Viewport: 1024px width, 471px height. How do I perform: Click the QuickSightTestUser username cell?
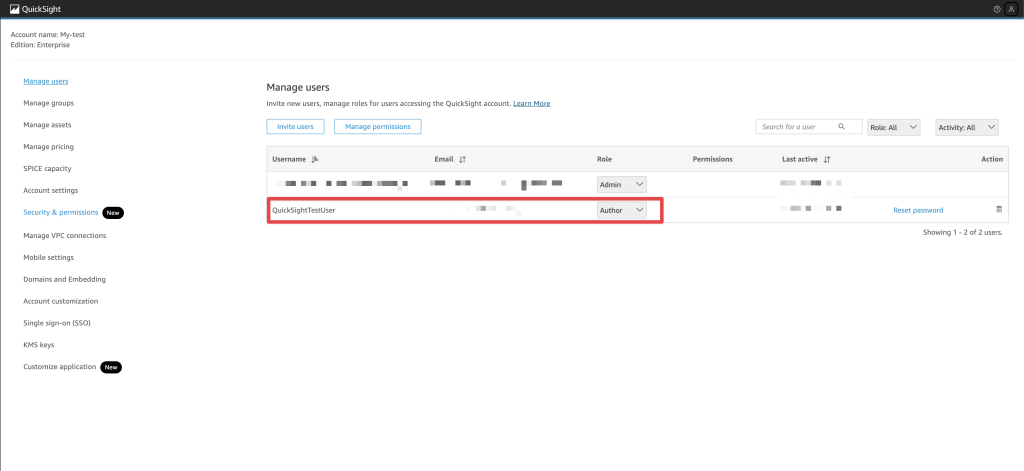click(304, 210)
